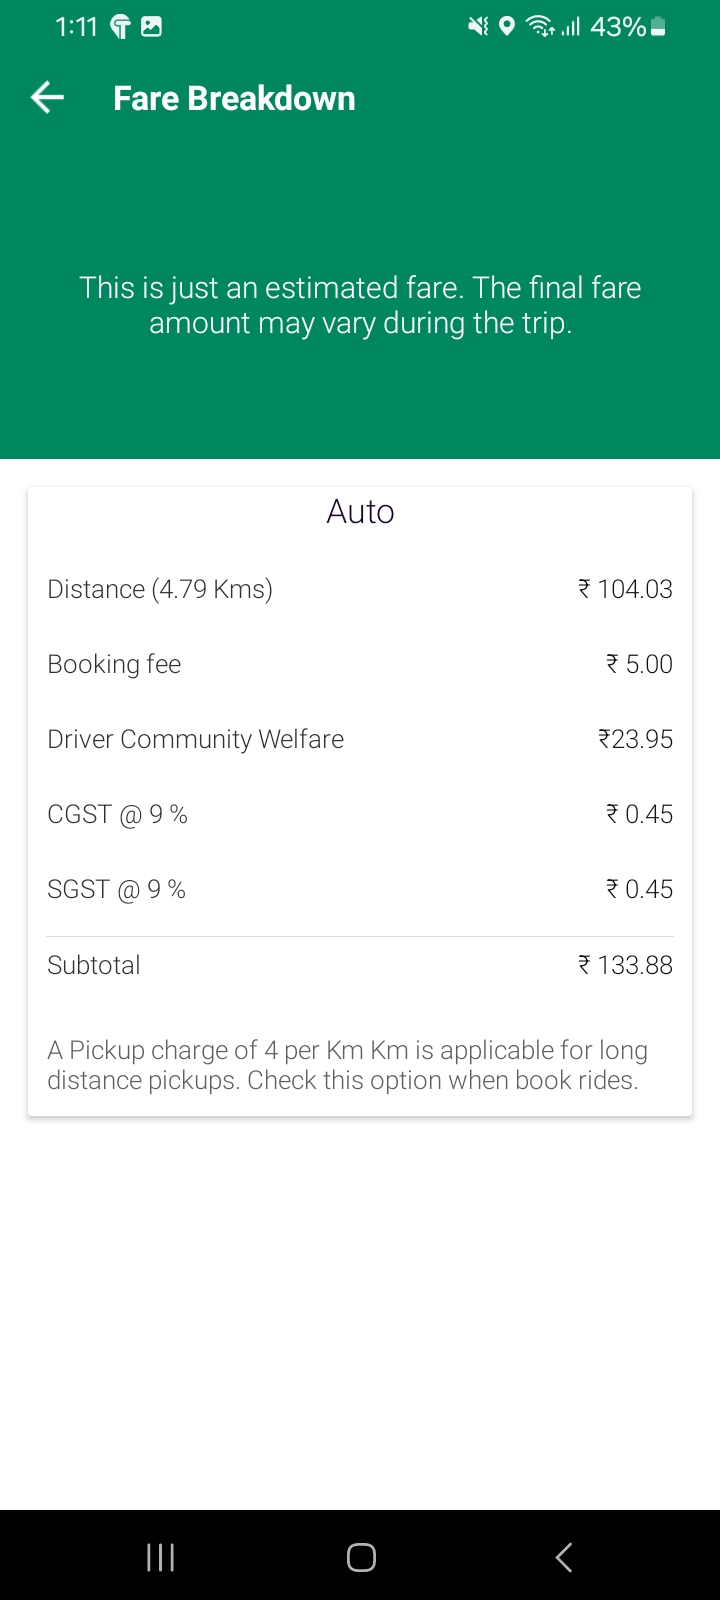Tap the Wi-Fi signal status icon
The height and width of the screenshot is (1600, 720).
(x=541, y=27)
